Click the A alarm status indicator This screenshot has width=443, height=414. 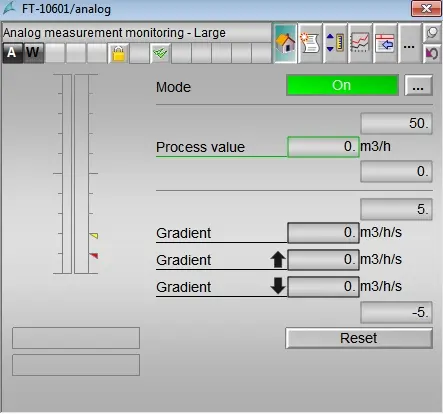12,53
